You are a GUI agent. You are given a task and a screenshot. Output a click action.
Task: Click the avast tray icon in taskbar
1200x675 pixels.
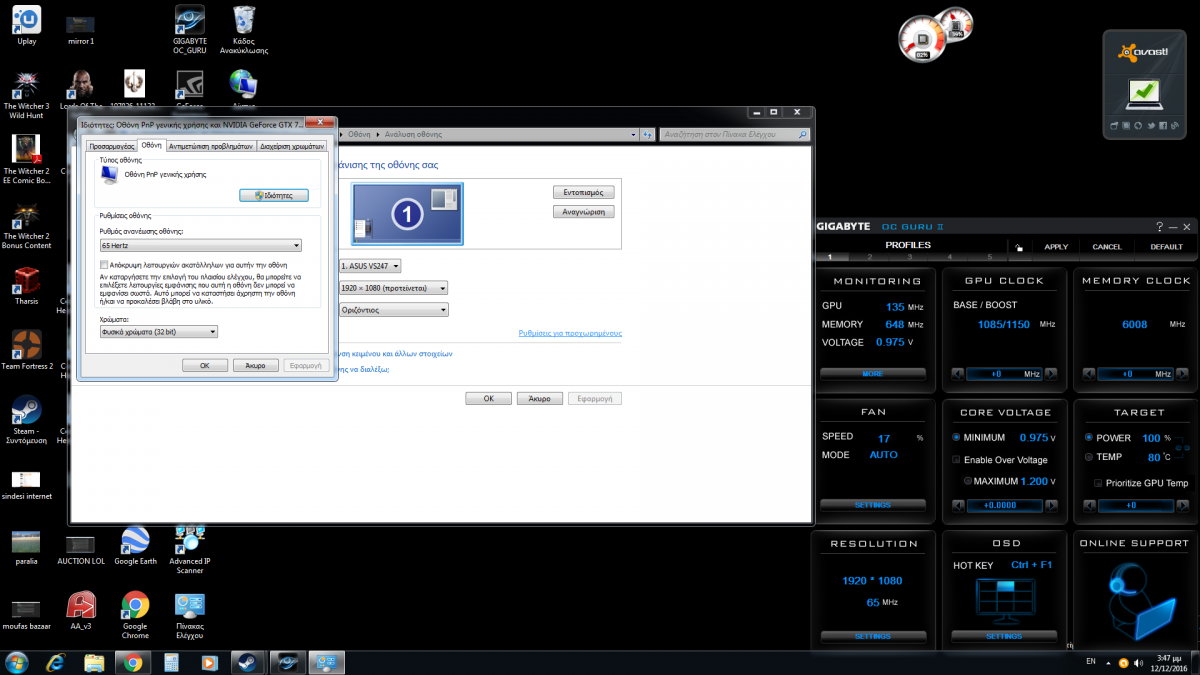tap(1123, 662)
